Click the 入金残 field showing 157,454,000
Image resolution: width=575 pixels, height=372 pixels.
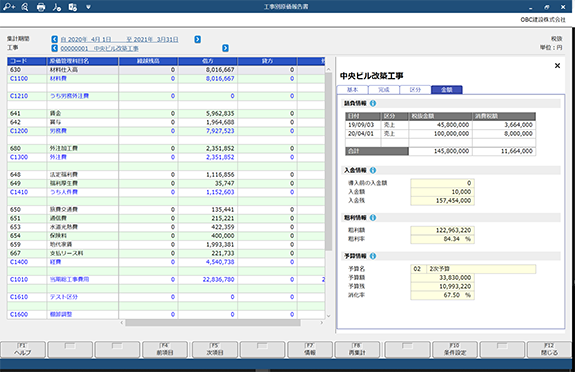[x=443, y=201]
